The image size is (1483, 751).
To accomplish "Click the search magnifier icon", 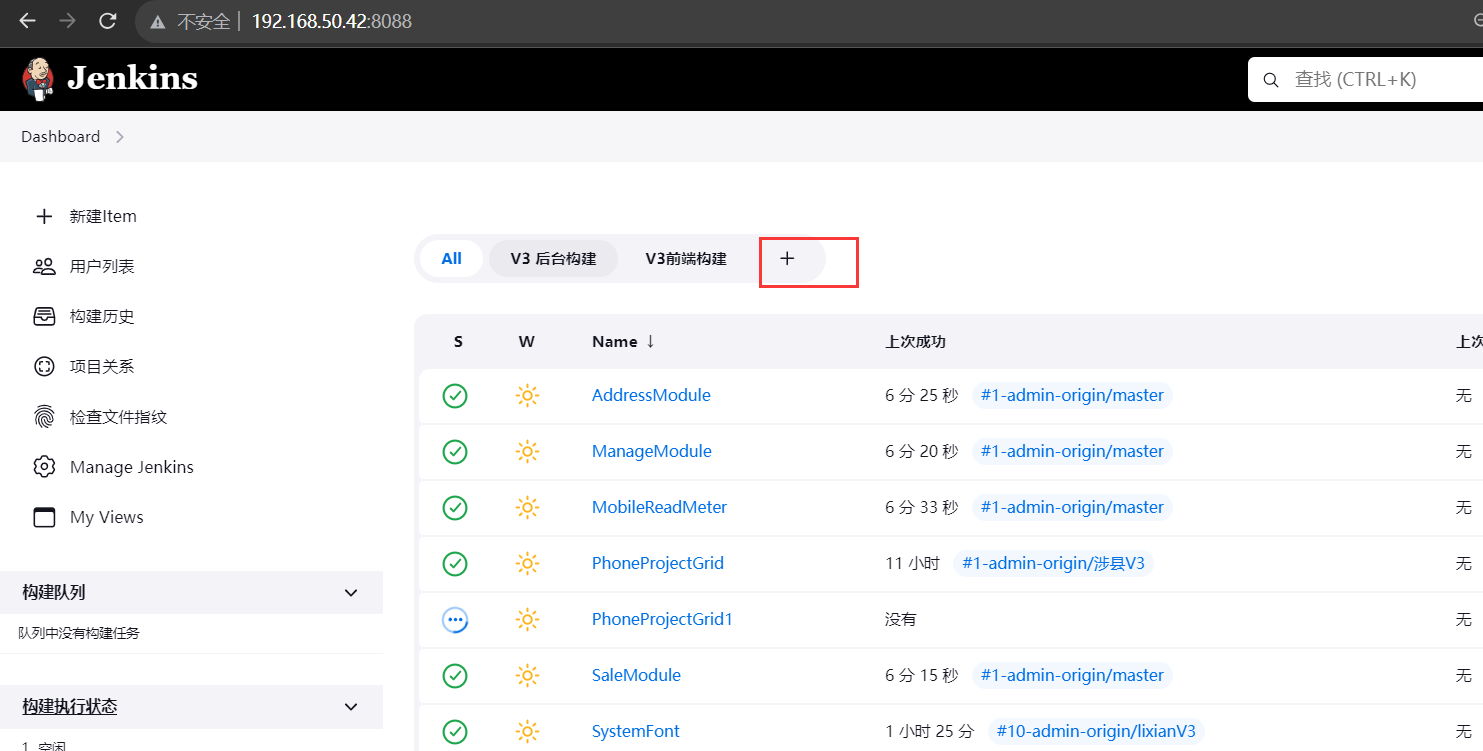I will [x=1271, y=80].
